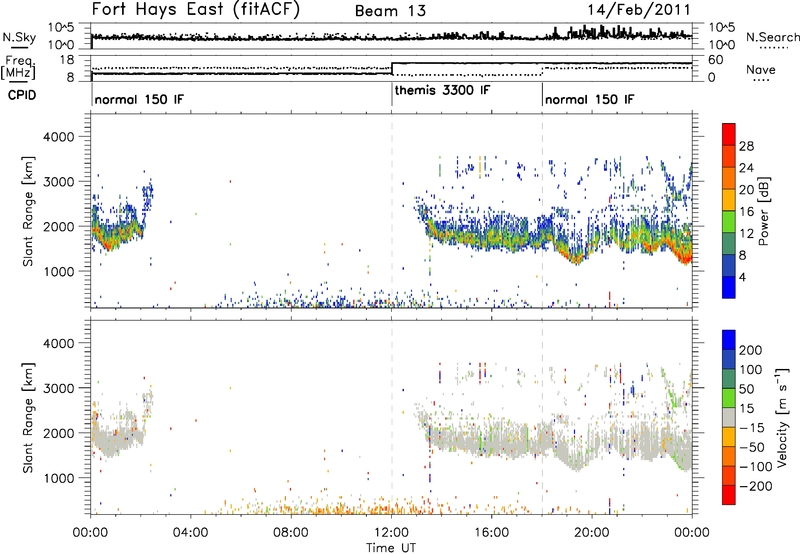Click the '4' value on the power colorbar
This screenshot has width=800, height=554.
742,277
